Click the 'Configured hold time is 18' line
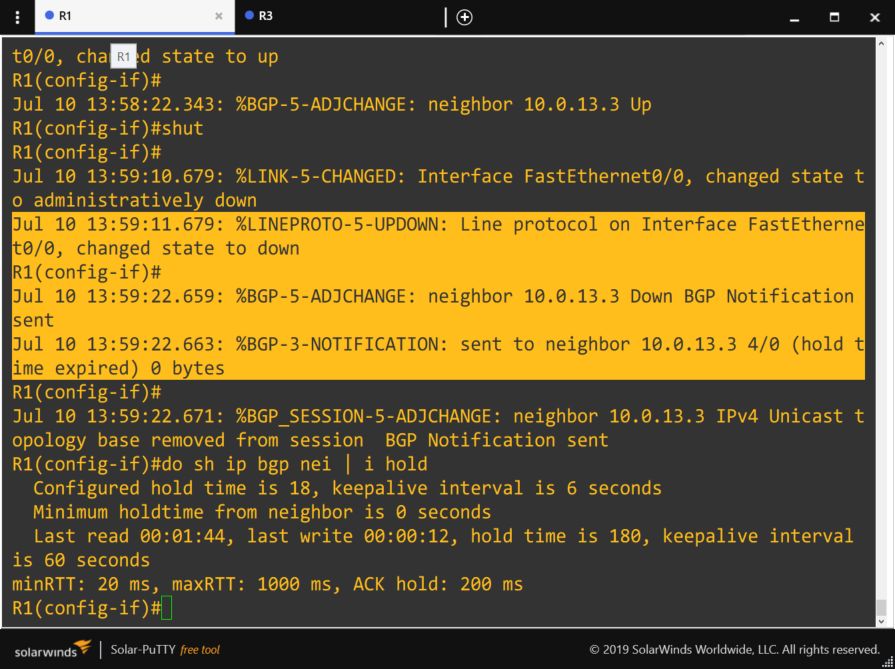Image resolution: width=895 pixels, height=669 pixels. [x=346, y=488]
